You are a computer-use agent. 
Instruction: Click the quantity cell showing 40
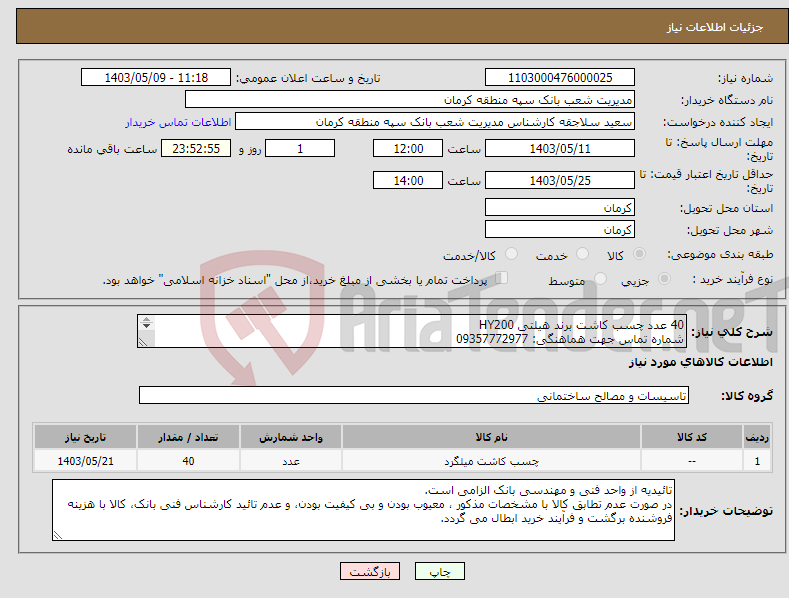[188, 461]
